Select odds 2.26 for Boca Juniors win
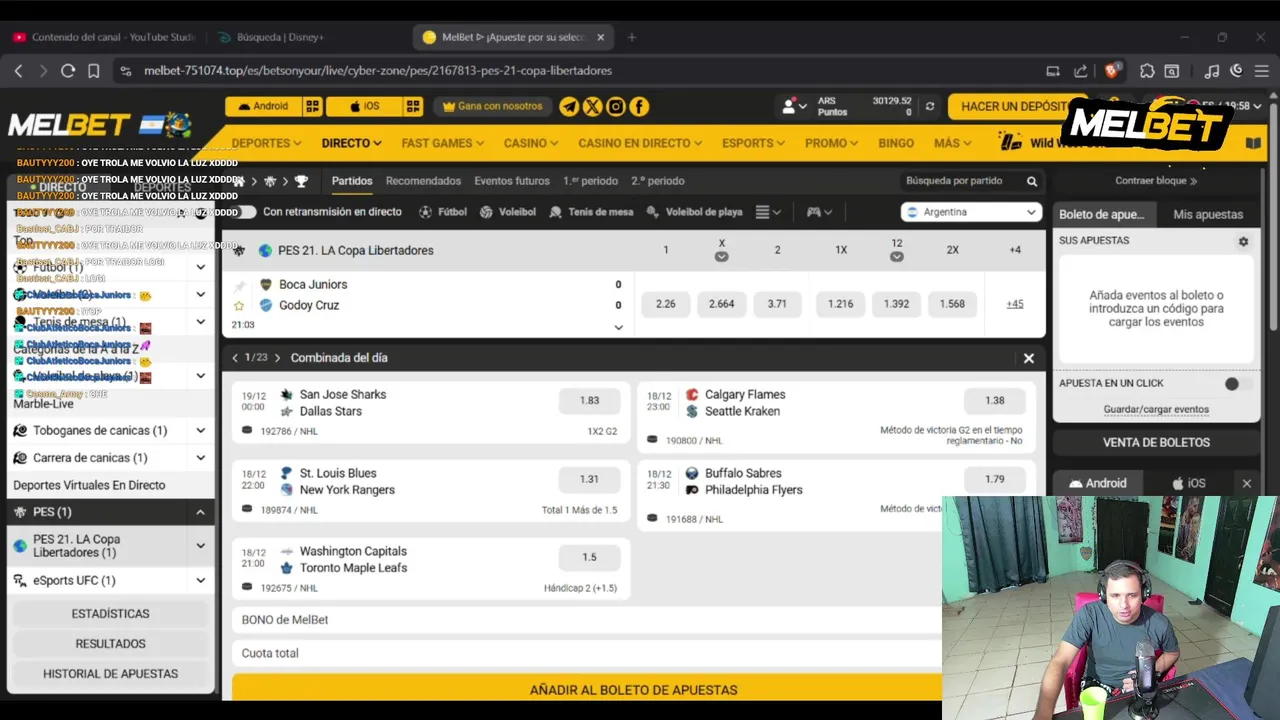Screen dimensions: 1280x720 (665, 304)
